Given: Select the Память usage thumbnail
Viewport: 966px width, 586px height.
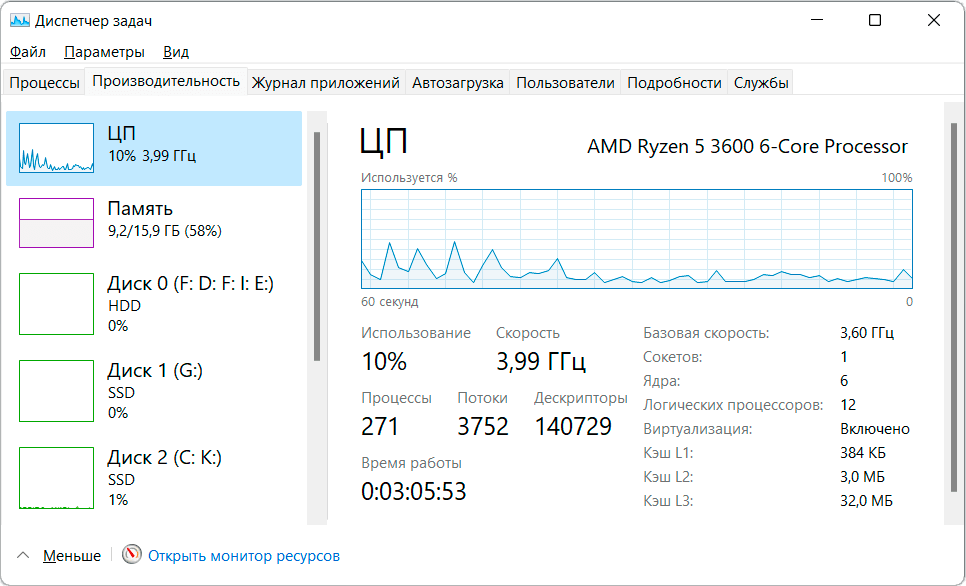Looking at the screenshot, I should 56,222.
